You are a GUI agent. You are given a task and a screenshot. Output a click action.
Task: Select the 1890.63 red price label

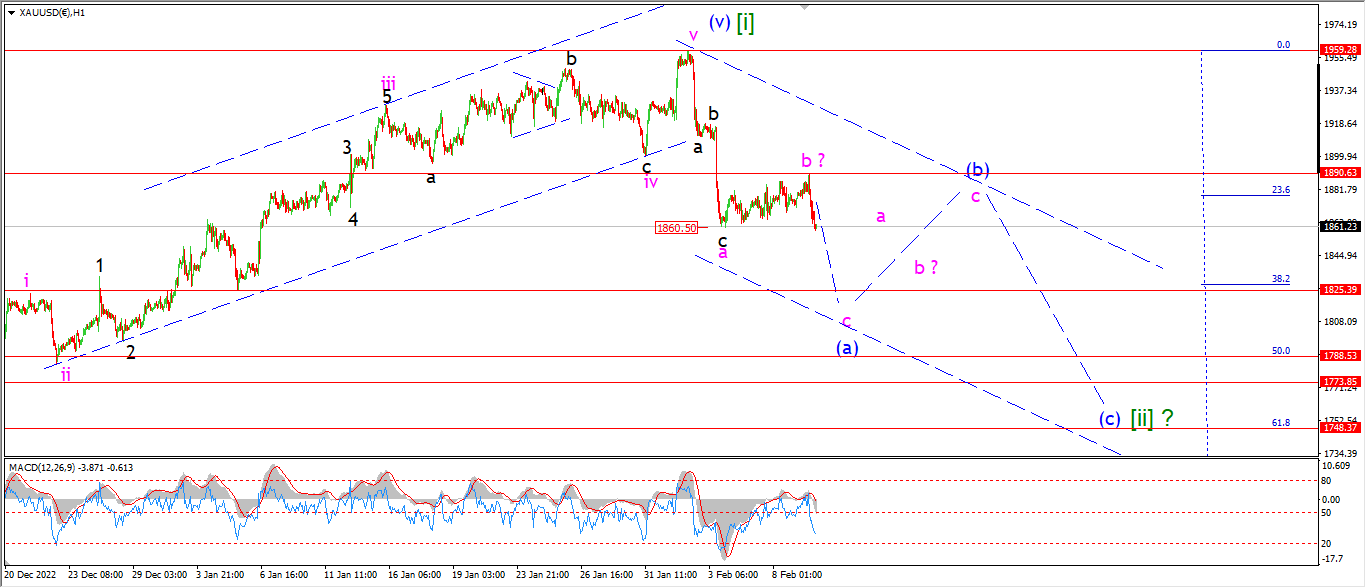(1339, 173)
